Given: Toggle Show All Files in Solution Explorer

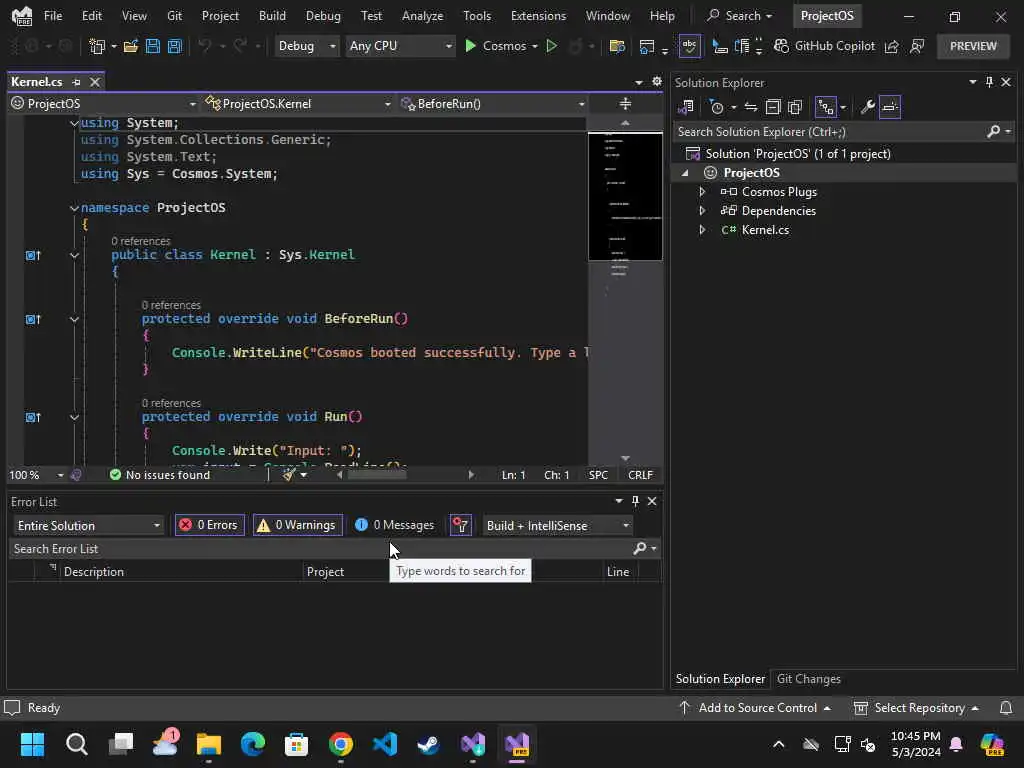Looking at the screenshot, I should pos(795,106).
